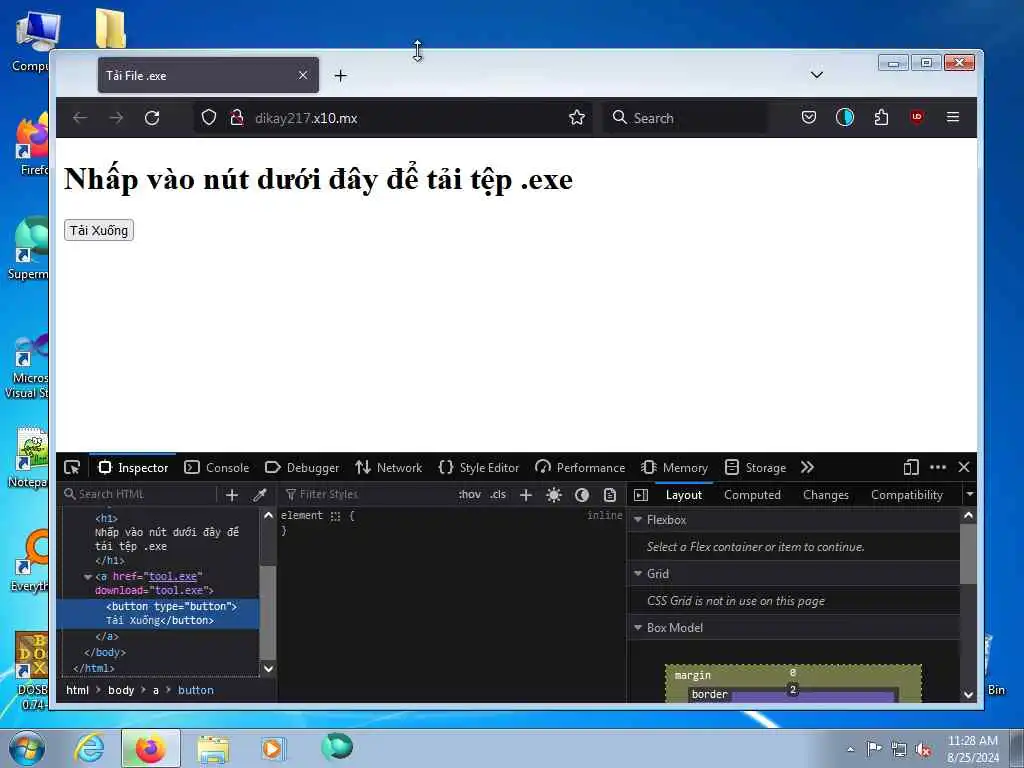List all tabs with chevron
This screenshot has height=768, width=1024.
[816, 75]
